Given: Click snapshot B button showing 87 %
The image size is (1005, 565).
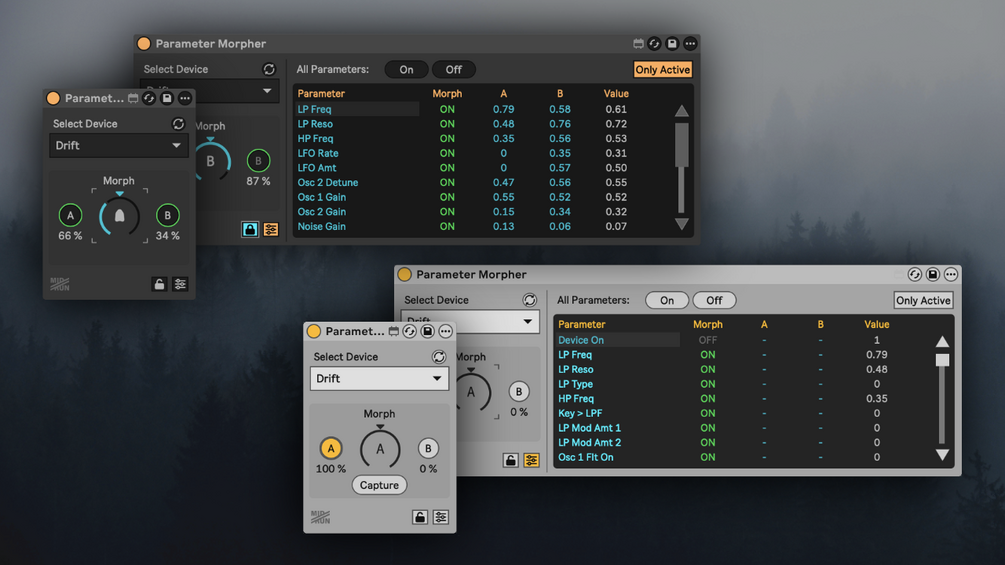Looking at the screenshot, I should 258,161.
